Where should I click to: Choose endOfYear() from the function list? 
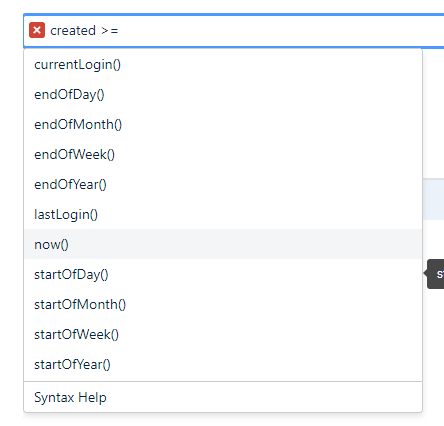point(223,184)
